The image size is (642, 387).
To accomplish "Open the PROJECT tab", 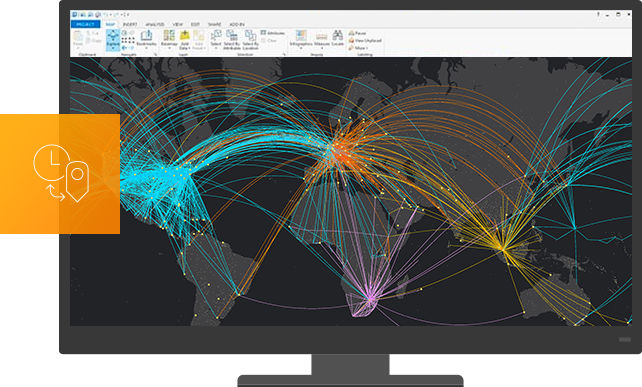I will 86,24.
